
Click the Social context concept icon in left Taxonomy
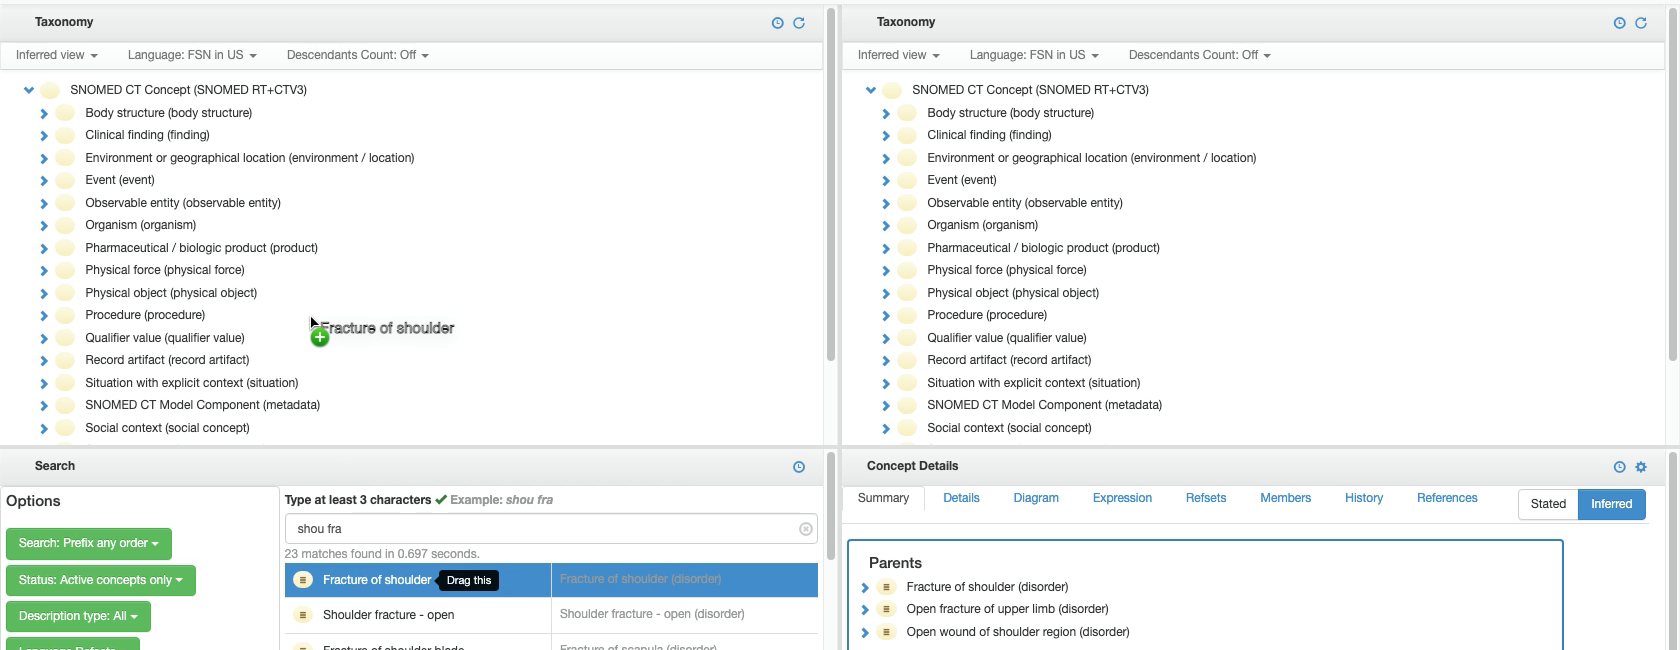tap(65, 428)
